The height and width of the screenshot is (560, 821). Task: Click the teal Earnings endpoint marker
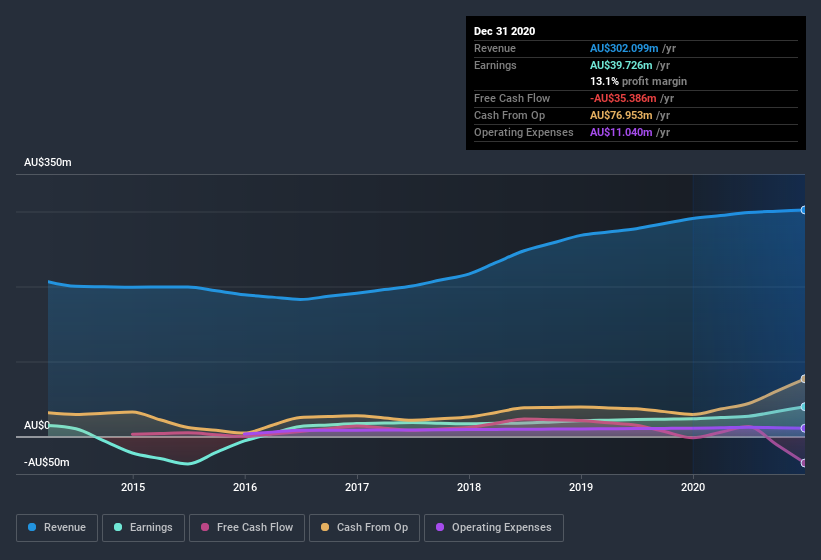coord(804,407)
